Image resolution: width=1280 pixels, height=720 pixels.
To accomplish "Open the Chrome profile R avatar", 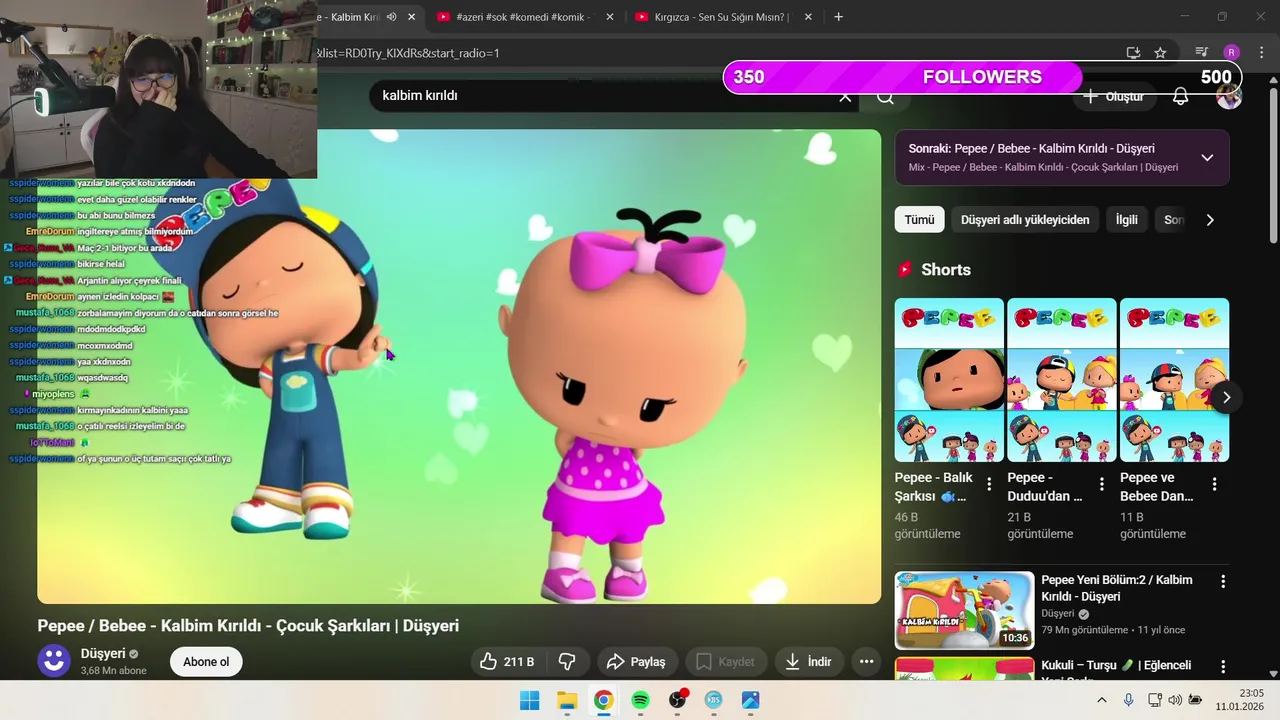I will coord(1231,52).
